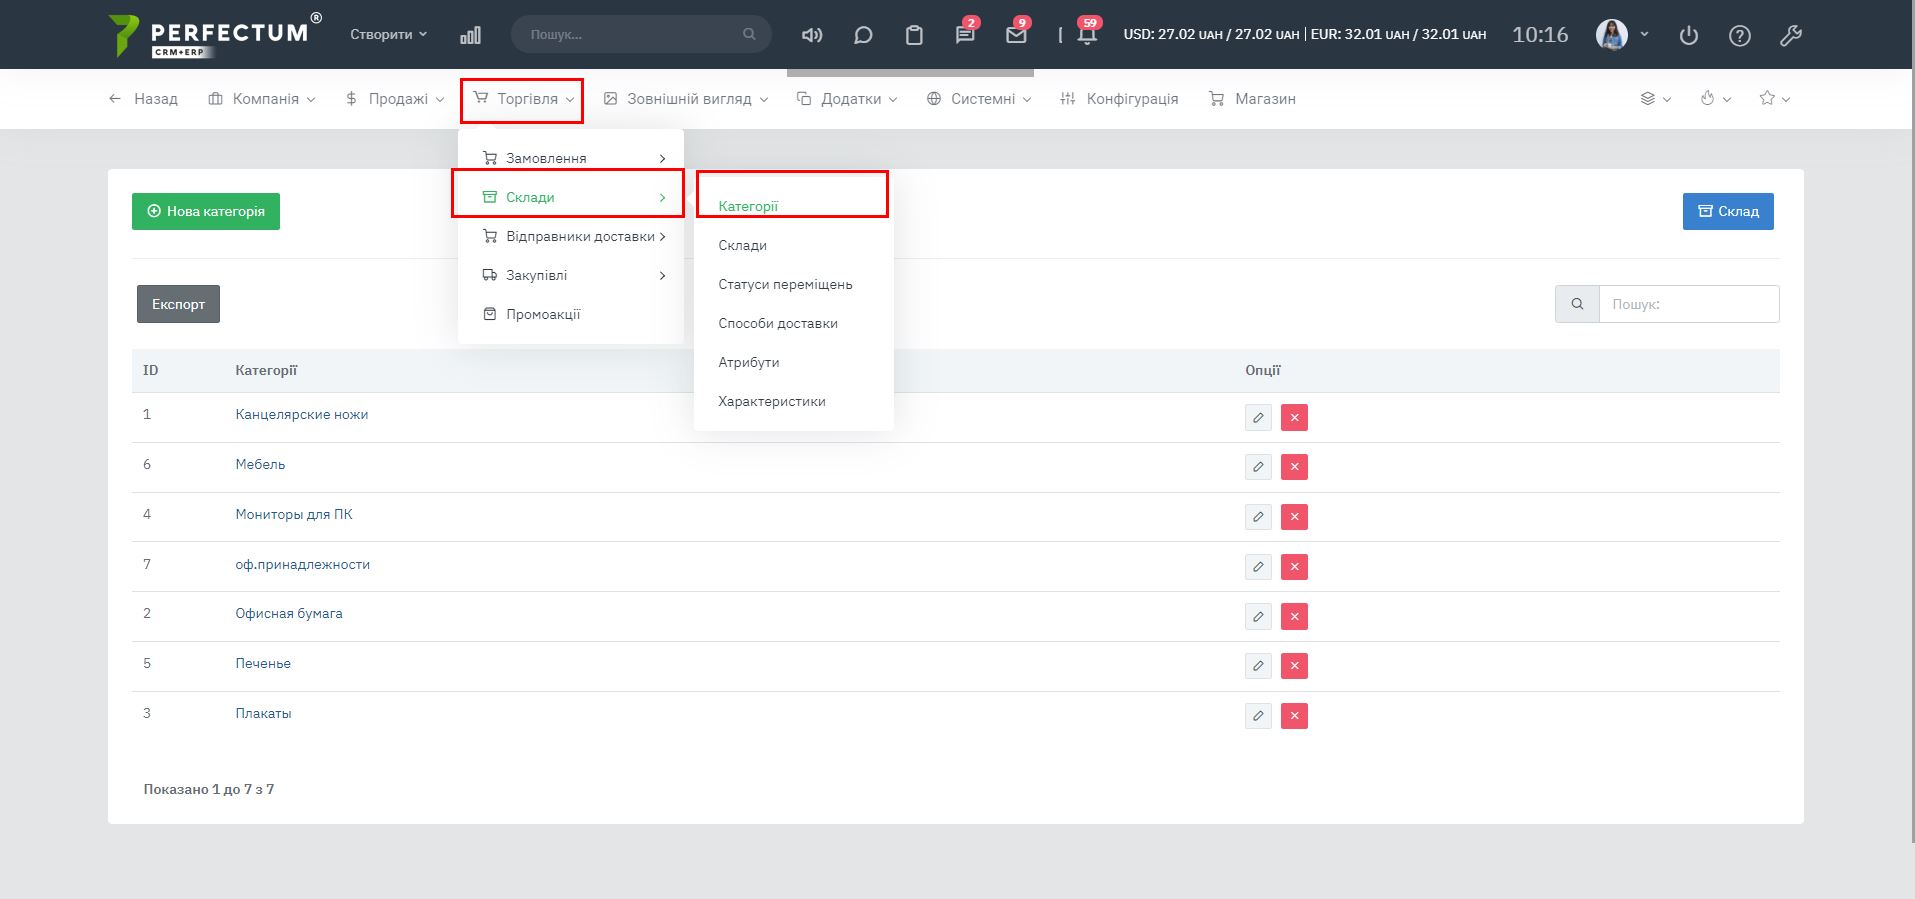This screenshot has height=899, width=1915.
Task: Click the Нова категорія button
Action: pos(206,211)
